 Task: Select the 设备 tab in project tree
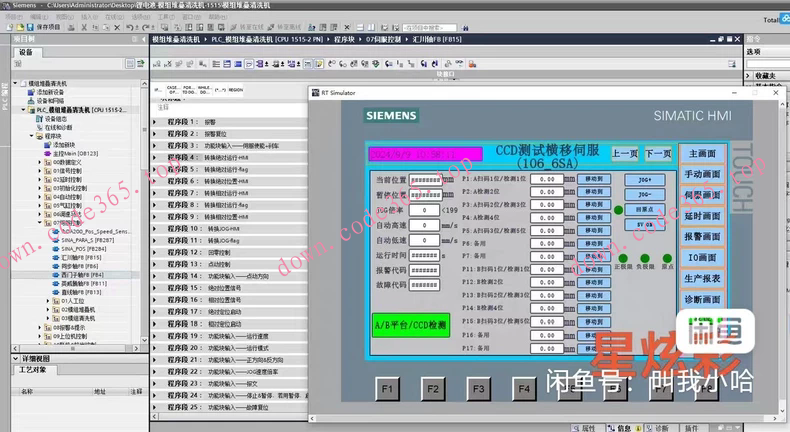[x=26, y=52]
